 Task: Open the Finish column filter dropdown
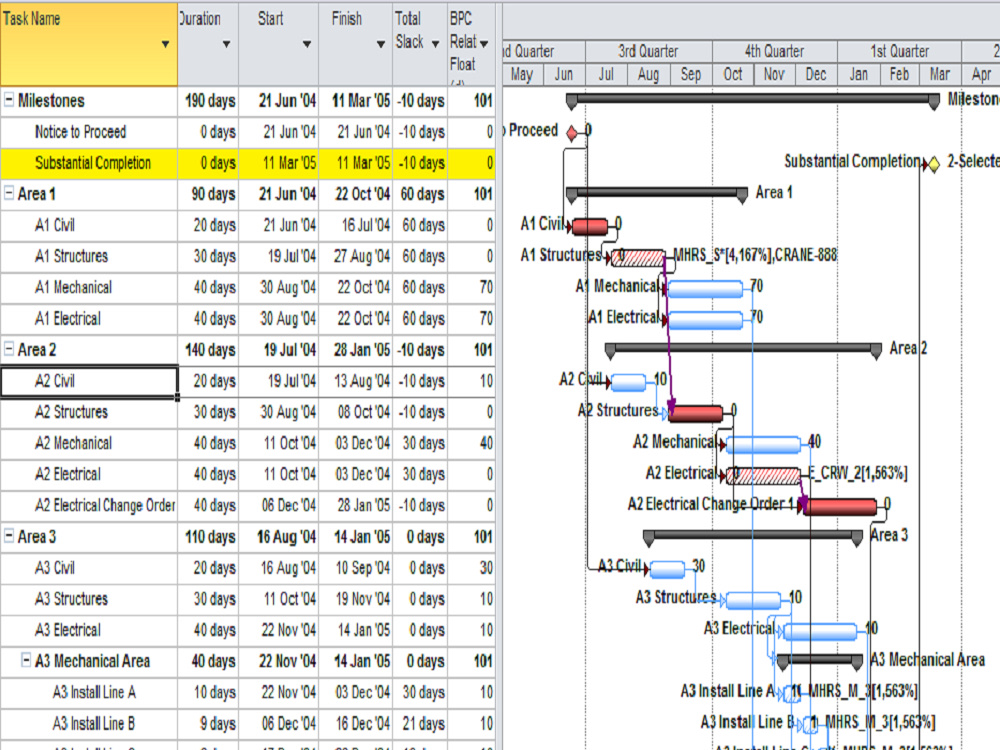pyautogui.click(x=381, y=44)
